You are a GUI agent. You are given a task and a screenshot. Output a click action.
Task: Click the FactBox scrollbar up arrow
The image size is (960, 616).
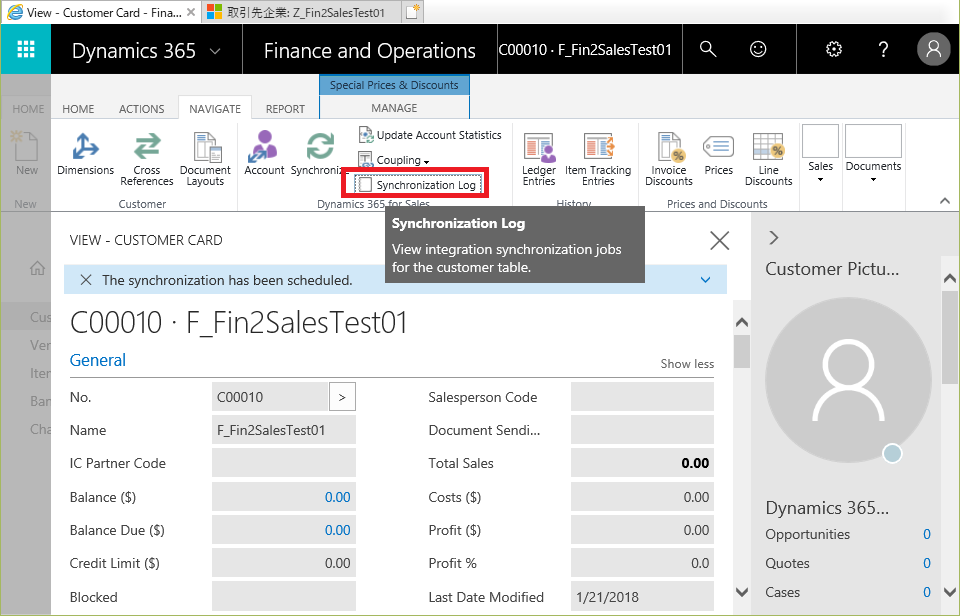click(x=950, y=279)
